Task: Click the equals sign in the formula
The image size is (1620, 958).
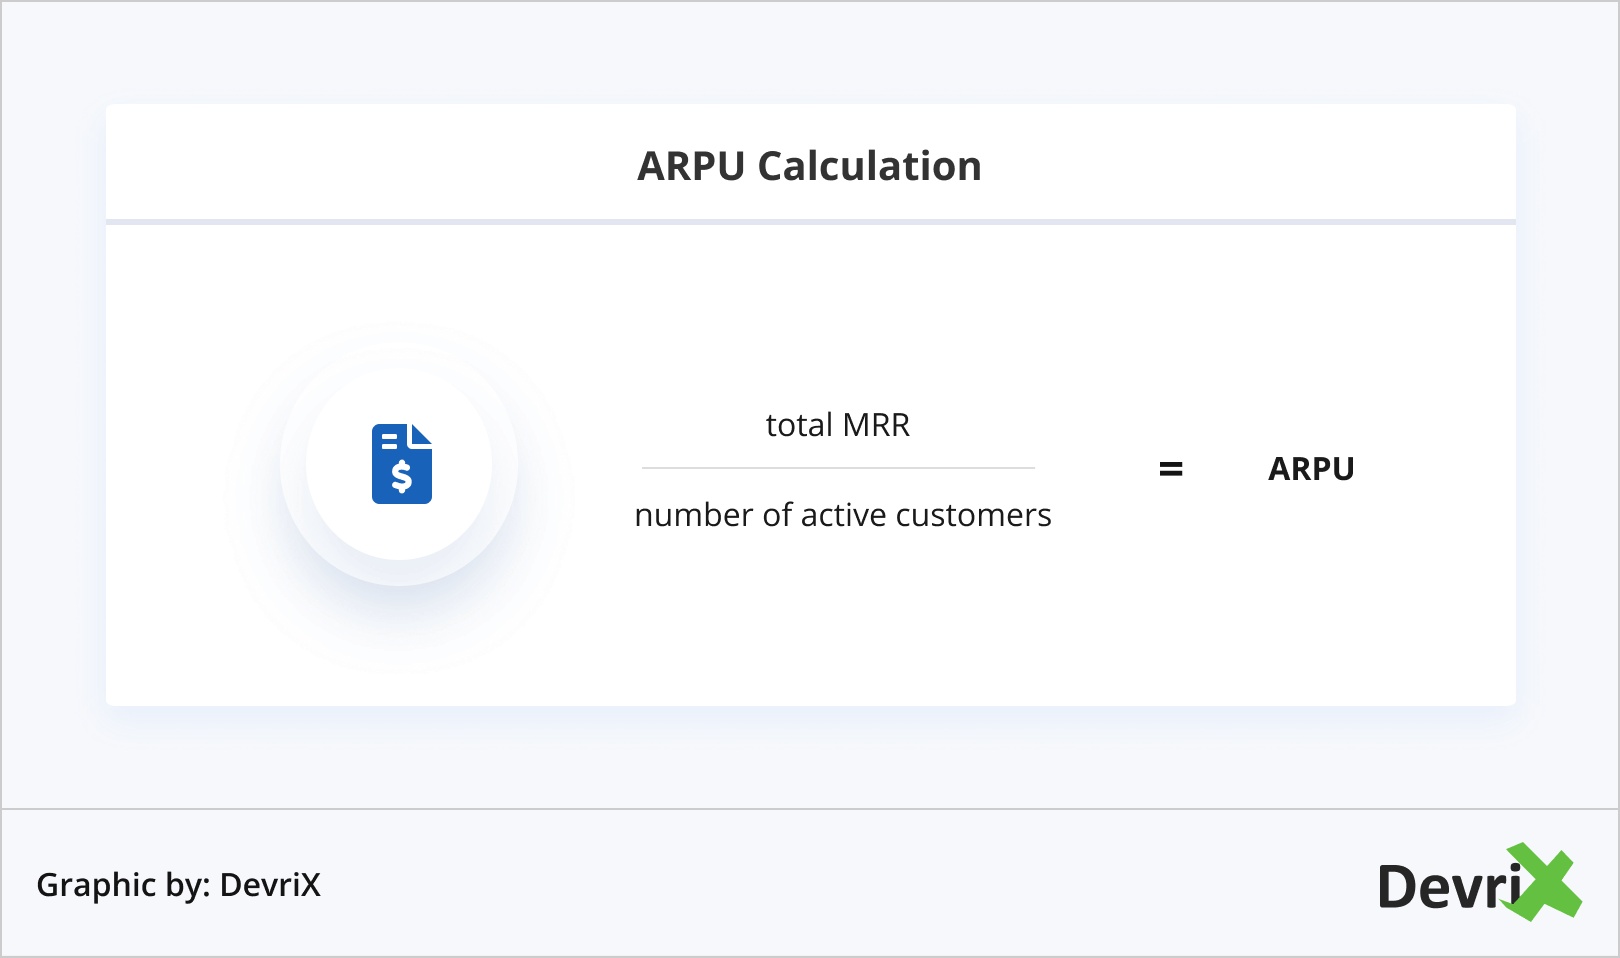Action: tap(1171, 469)
